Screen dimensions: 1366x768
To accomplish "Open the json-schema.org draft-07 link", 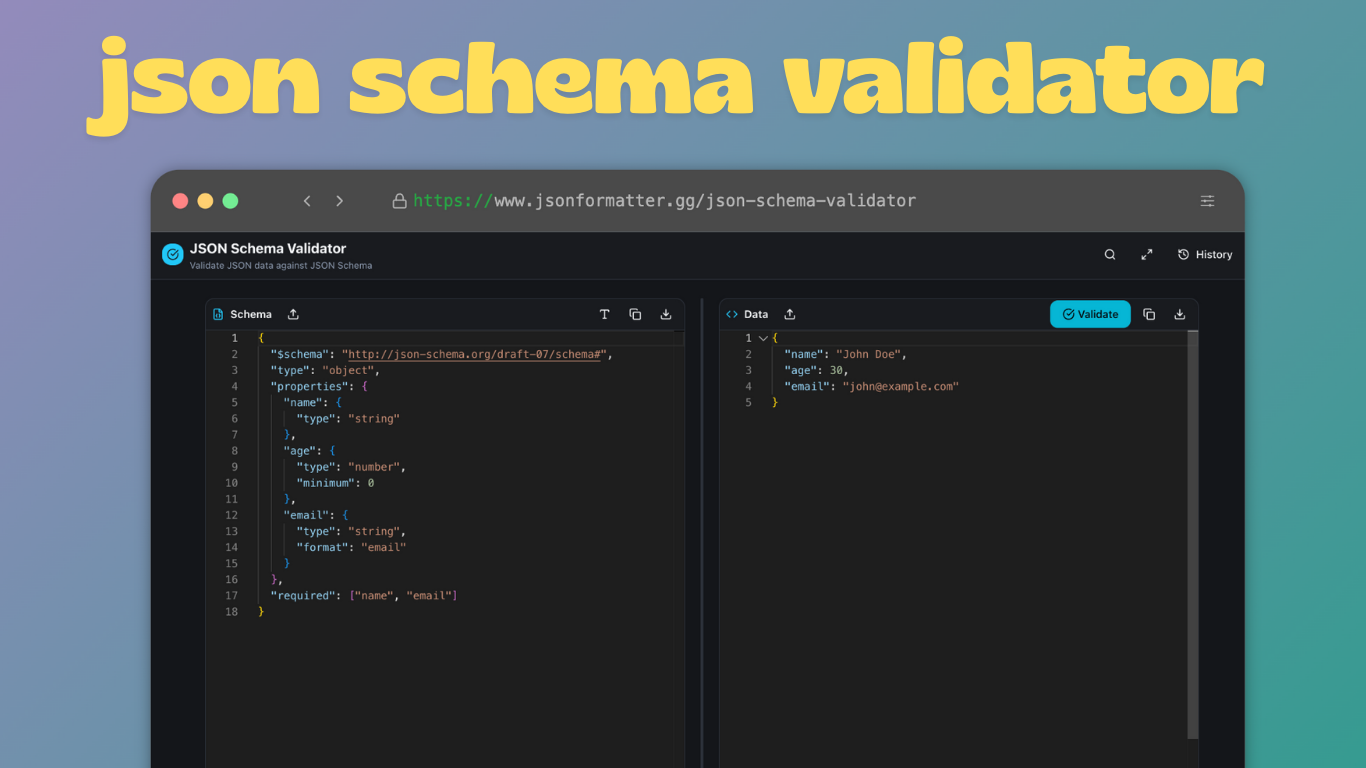I will (x=475, y=354).
